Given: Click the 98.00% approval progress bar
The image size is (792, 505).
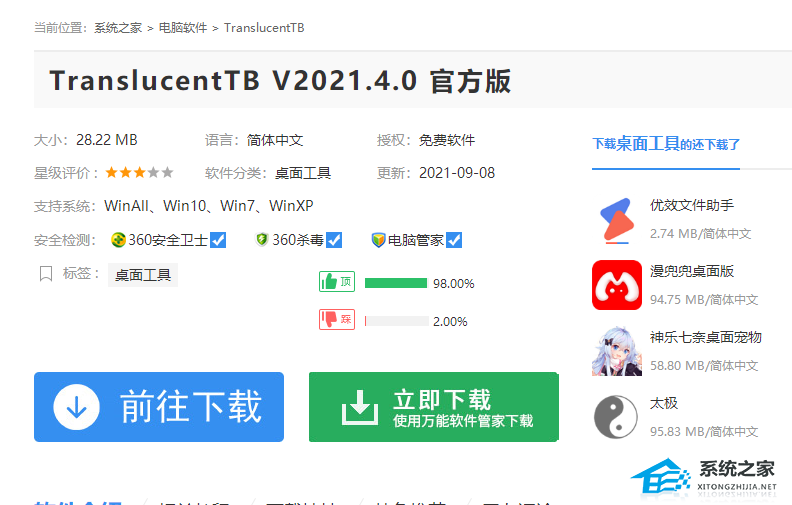Looking at the screenshot, I should [x=396, y=283].
